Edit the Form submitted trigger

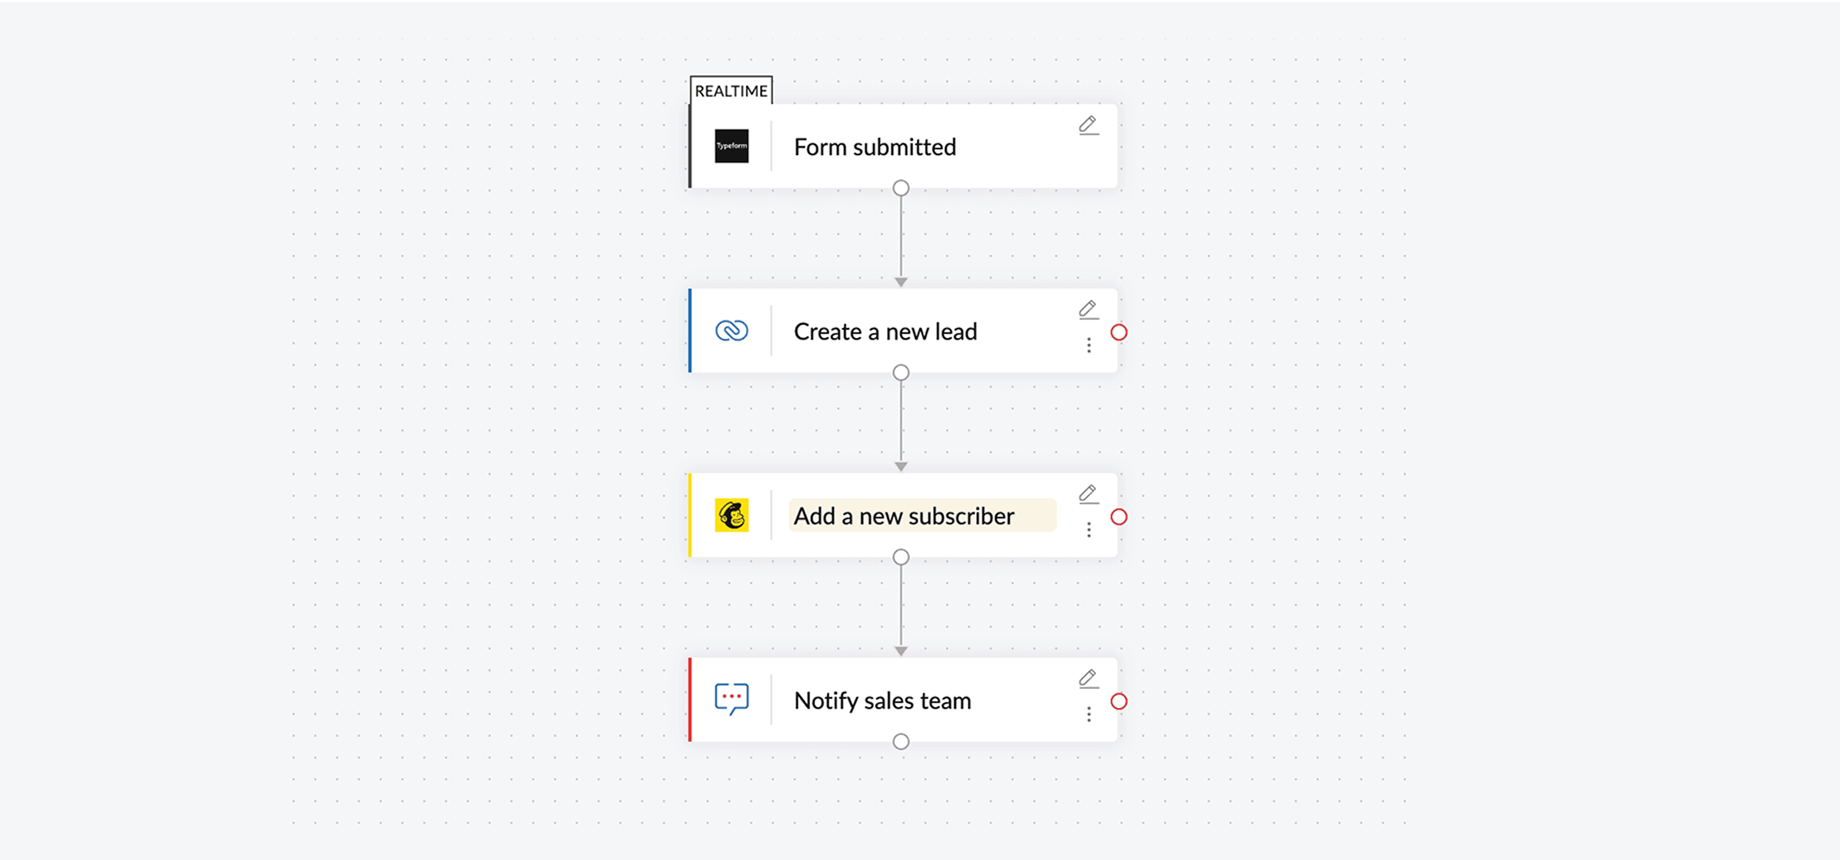(x=1088, y=125)
